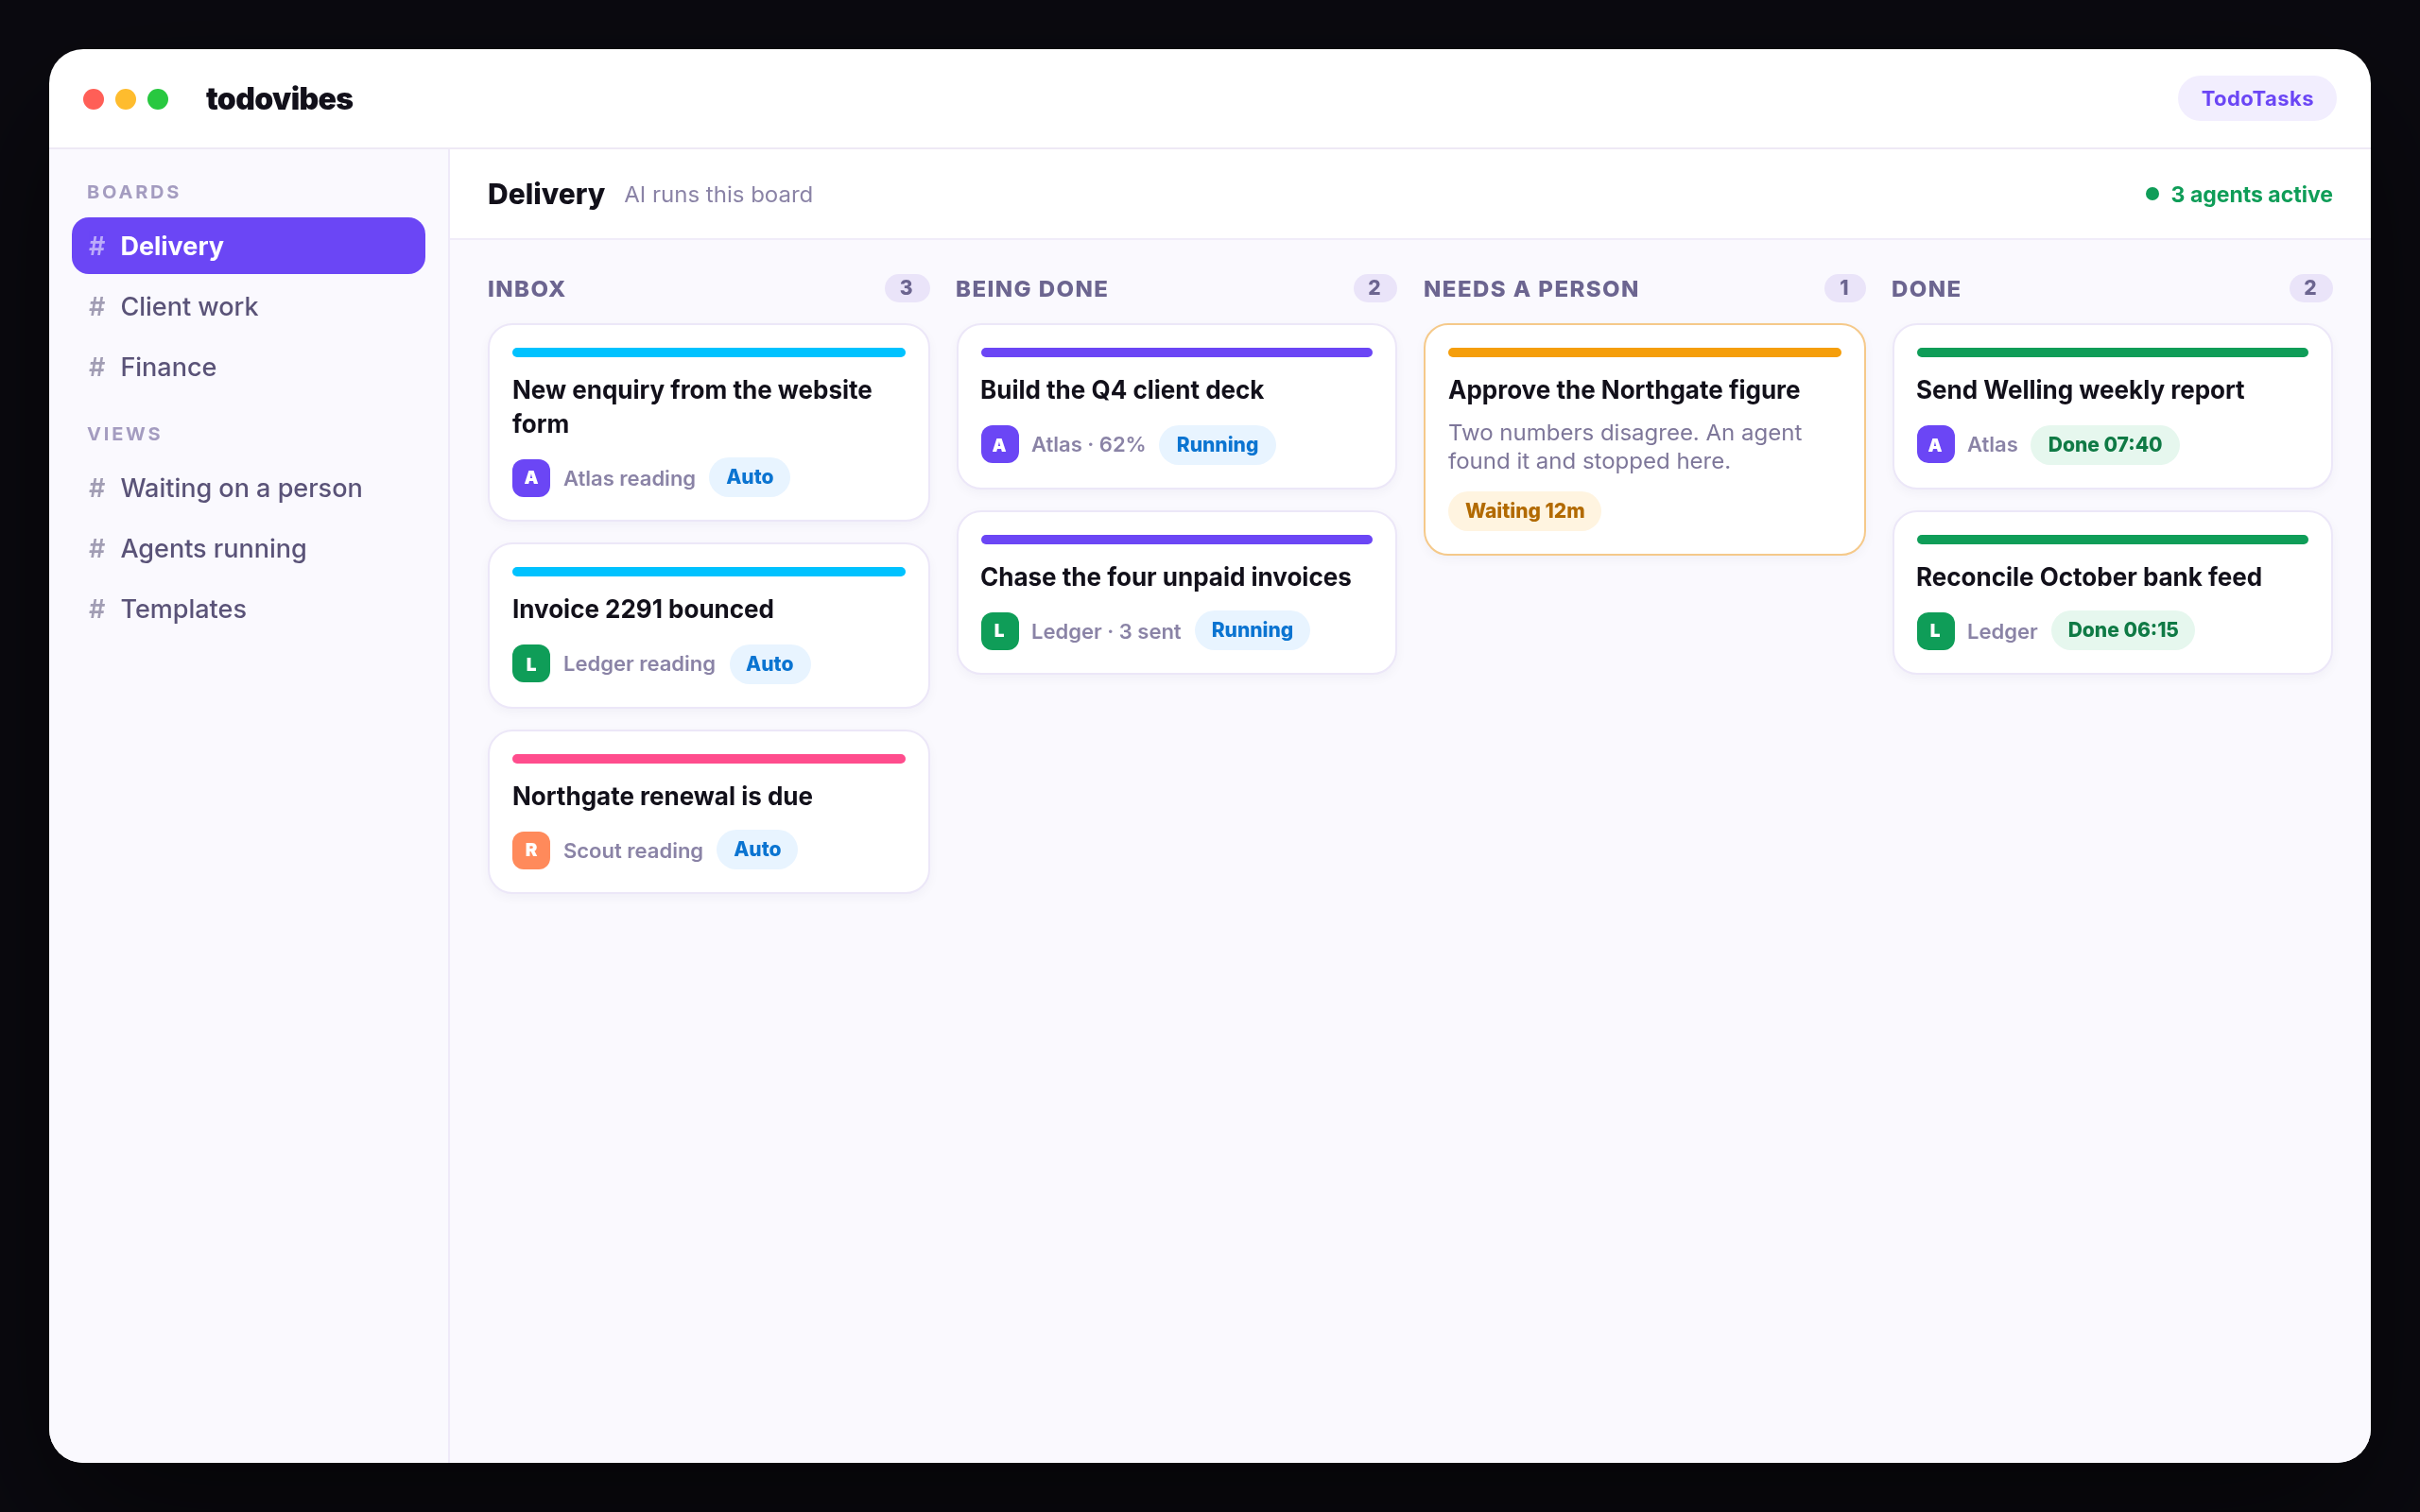Open the Client work board

pos(248,307)
